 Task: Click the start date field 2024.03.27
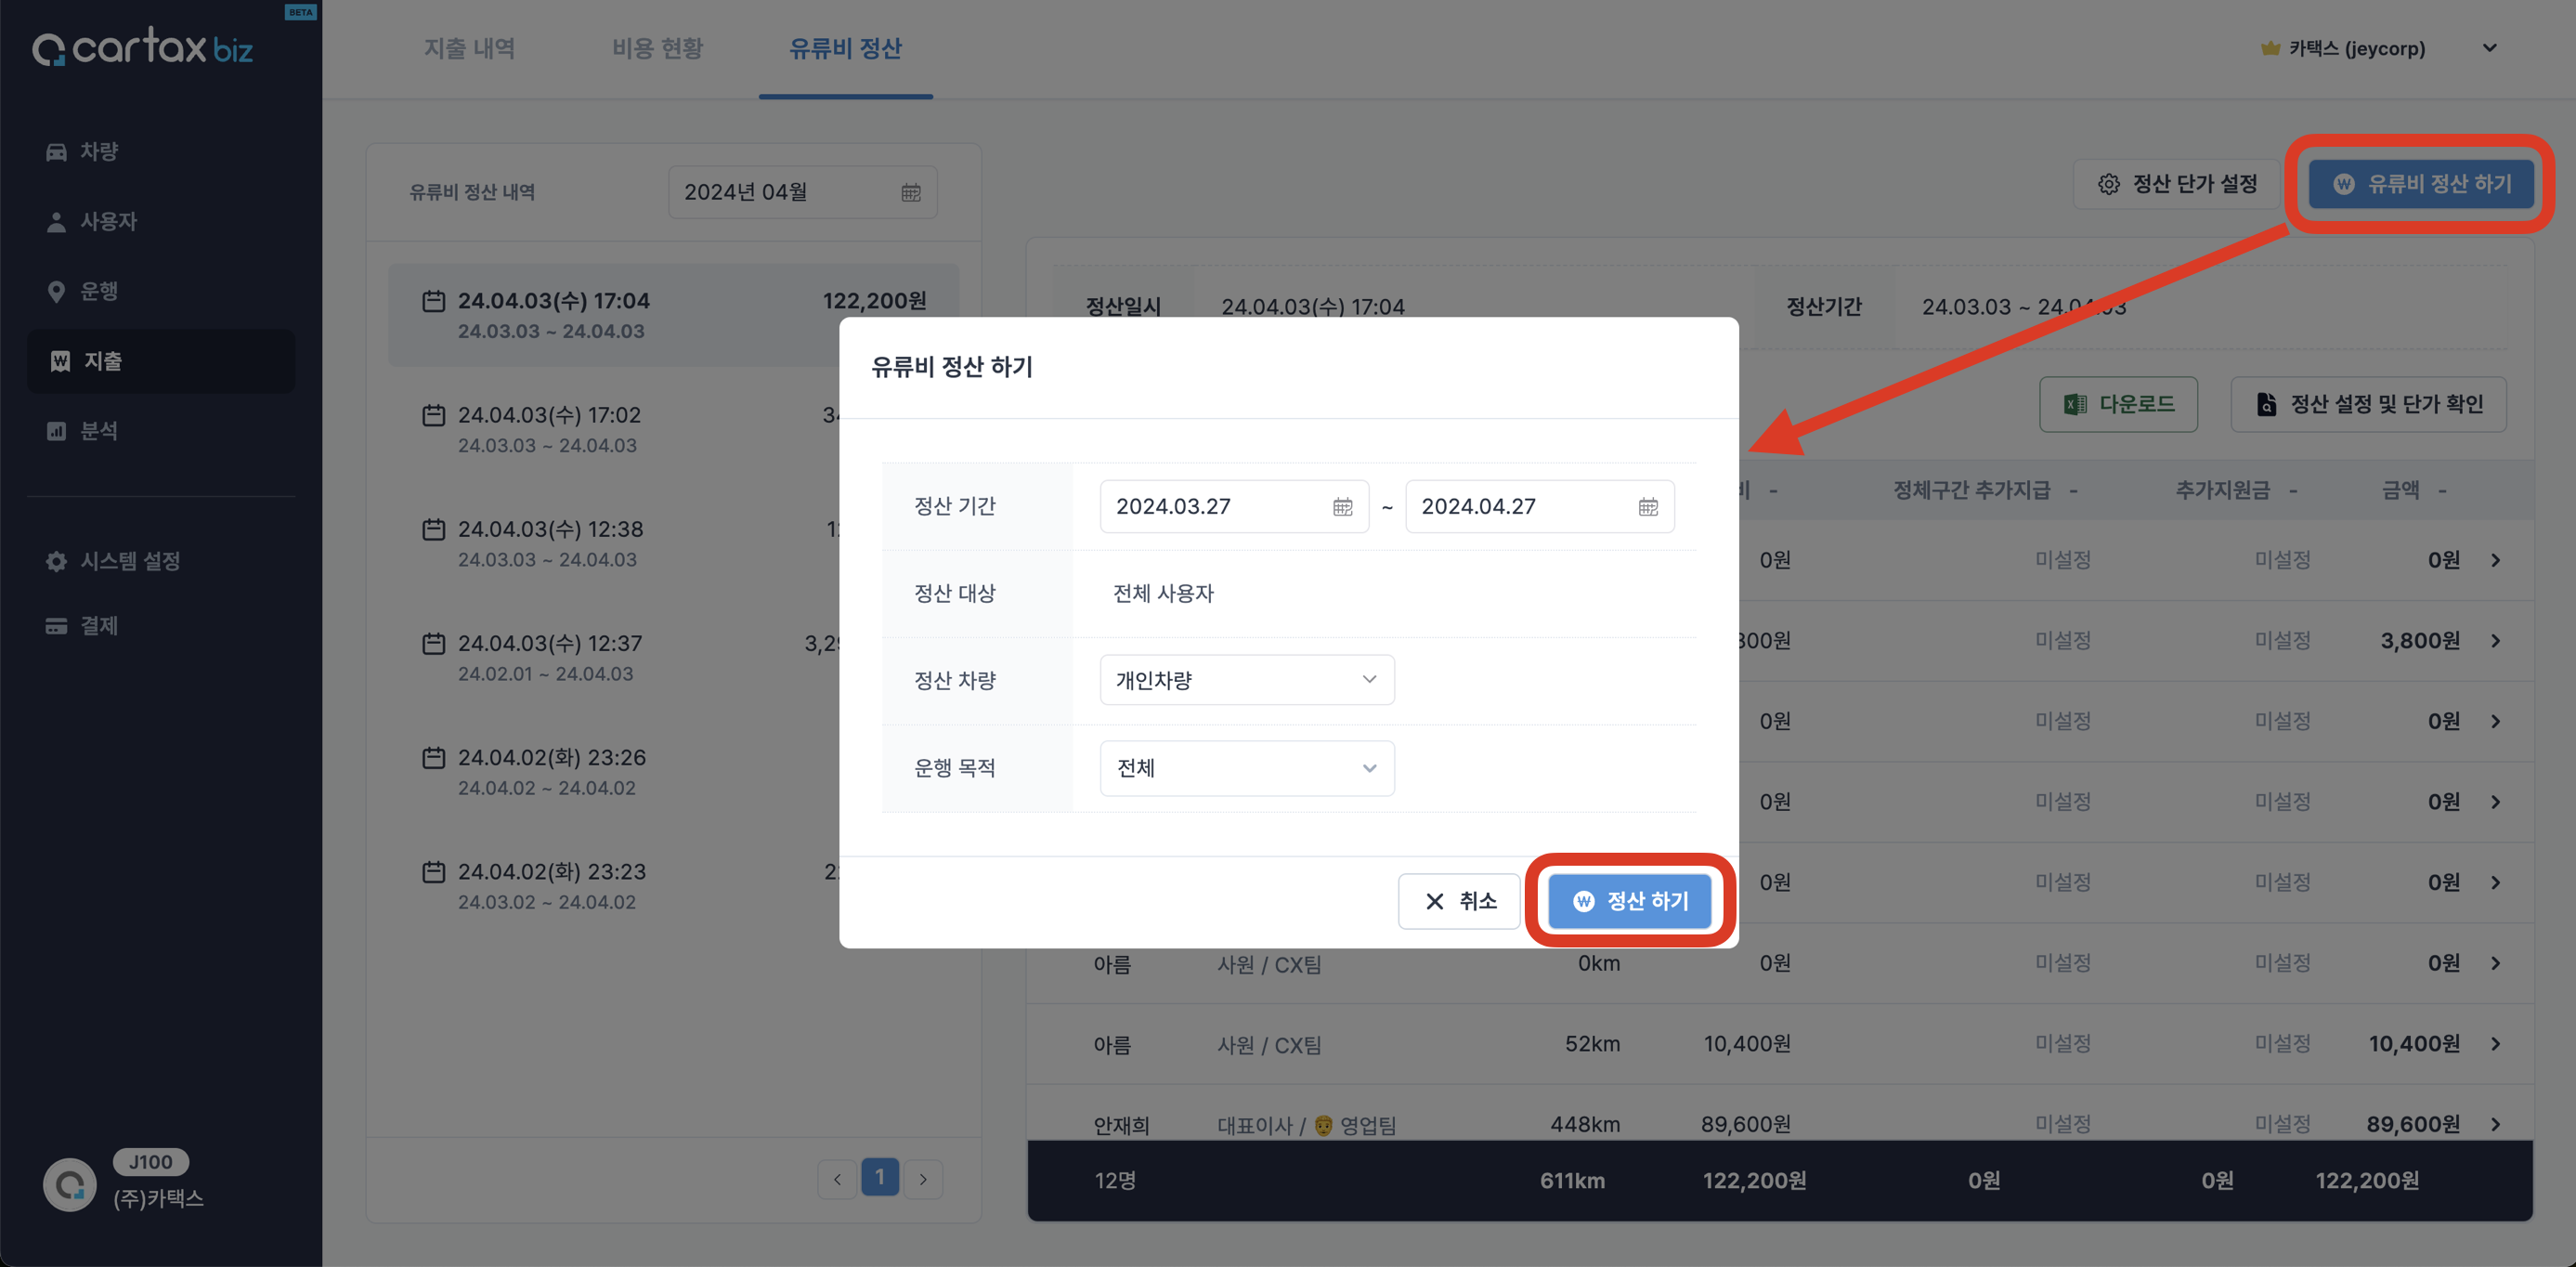click(x=1234, y=507)
